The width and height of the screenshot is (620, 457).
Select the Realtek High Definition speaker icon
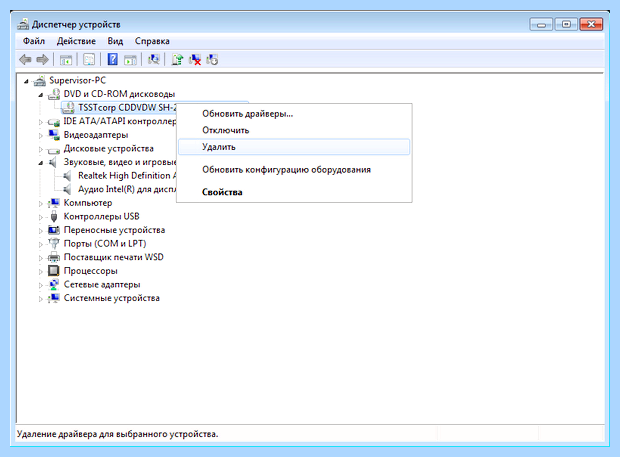(x=68, y=176)
